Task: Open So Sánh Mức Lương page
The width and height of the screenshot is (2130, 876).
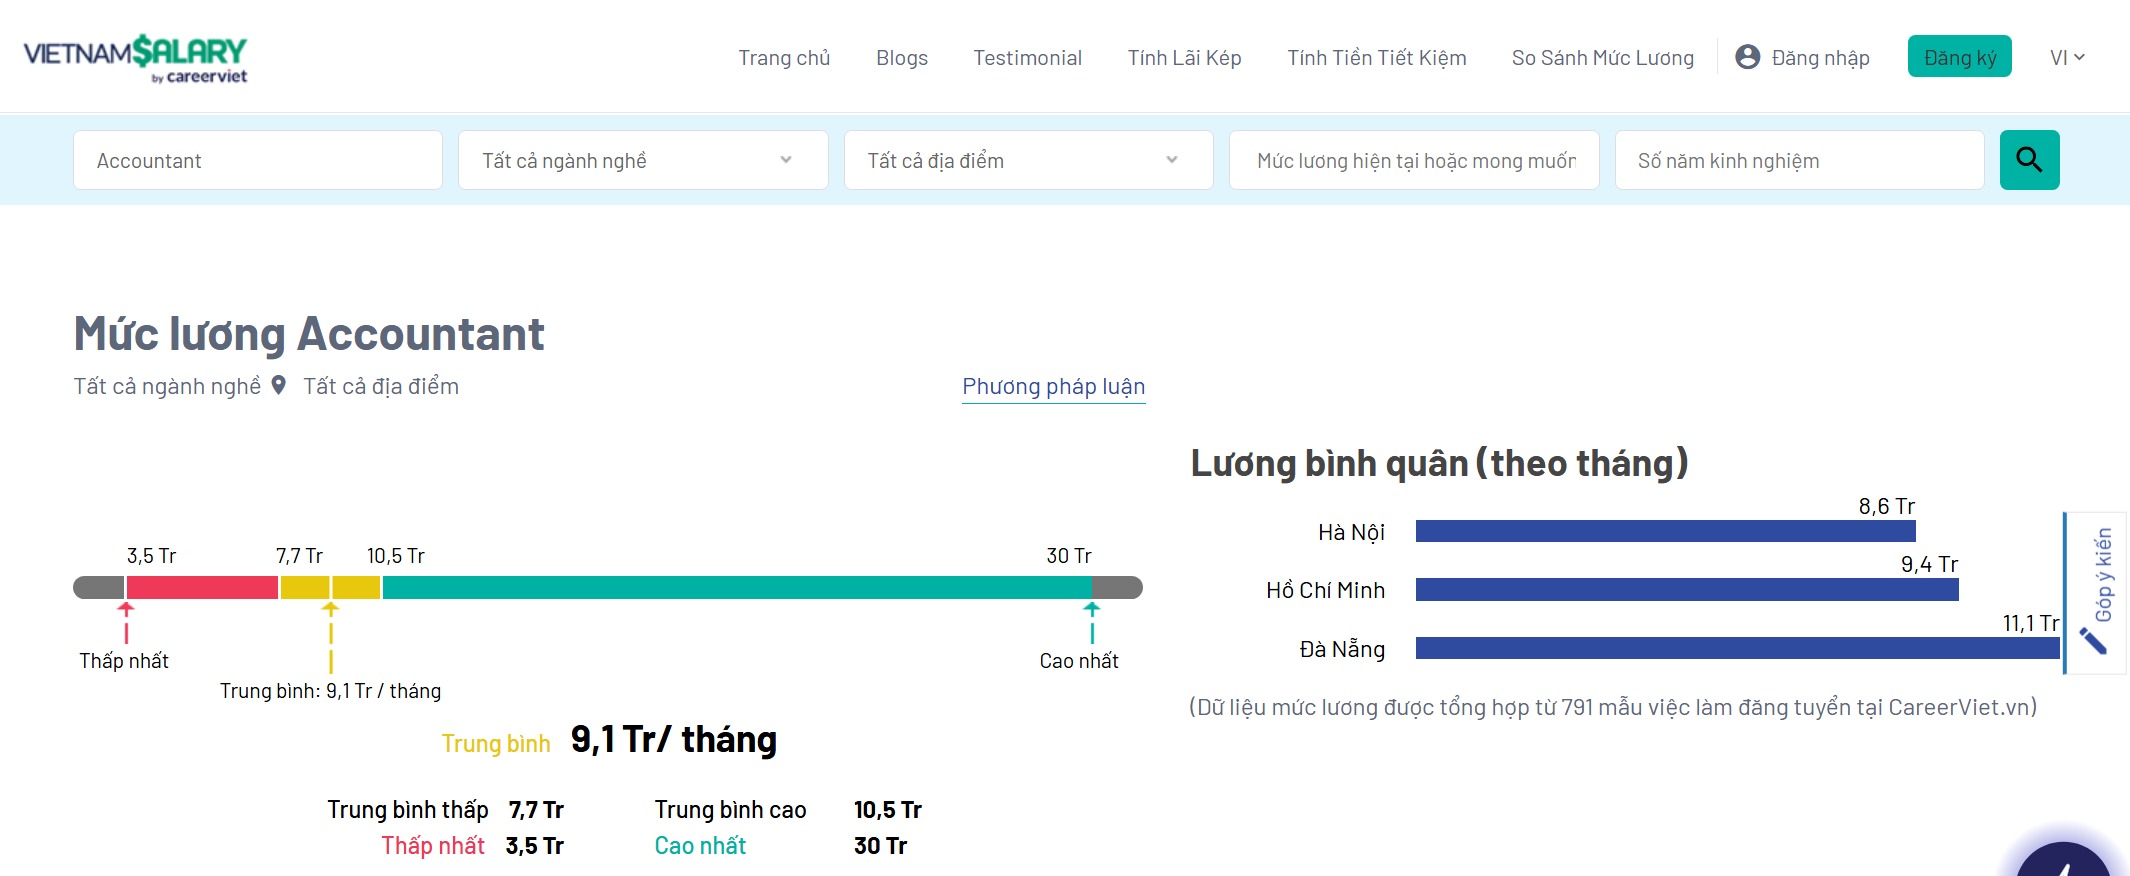Action: (x=1602, y=58)
